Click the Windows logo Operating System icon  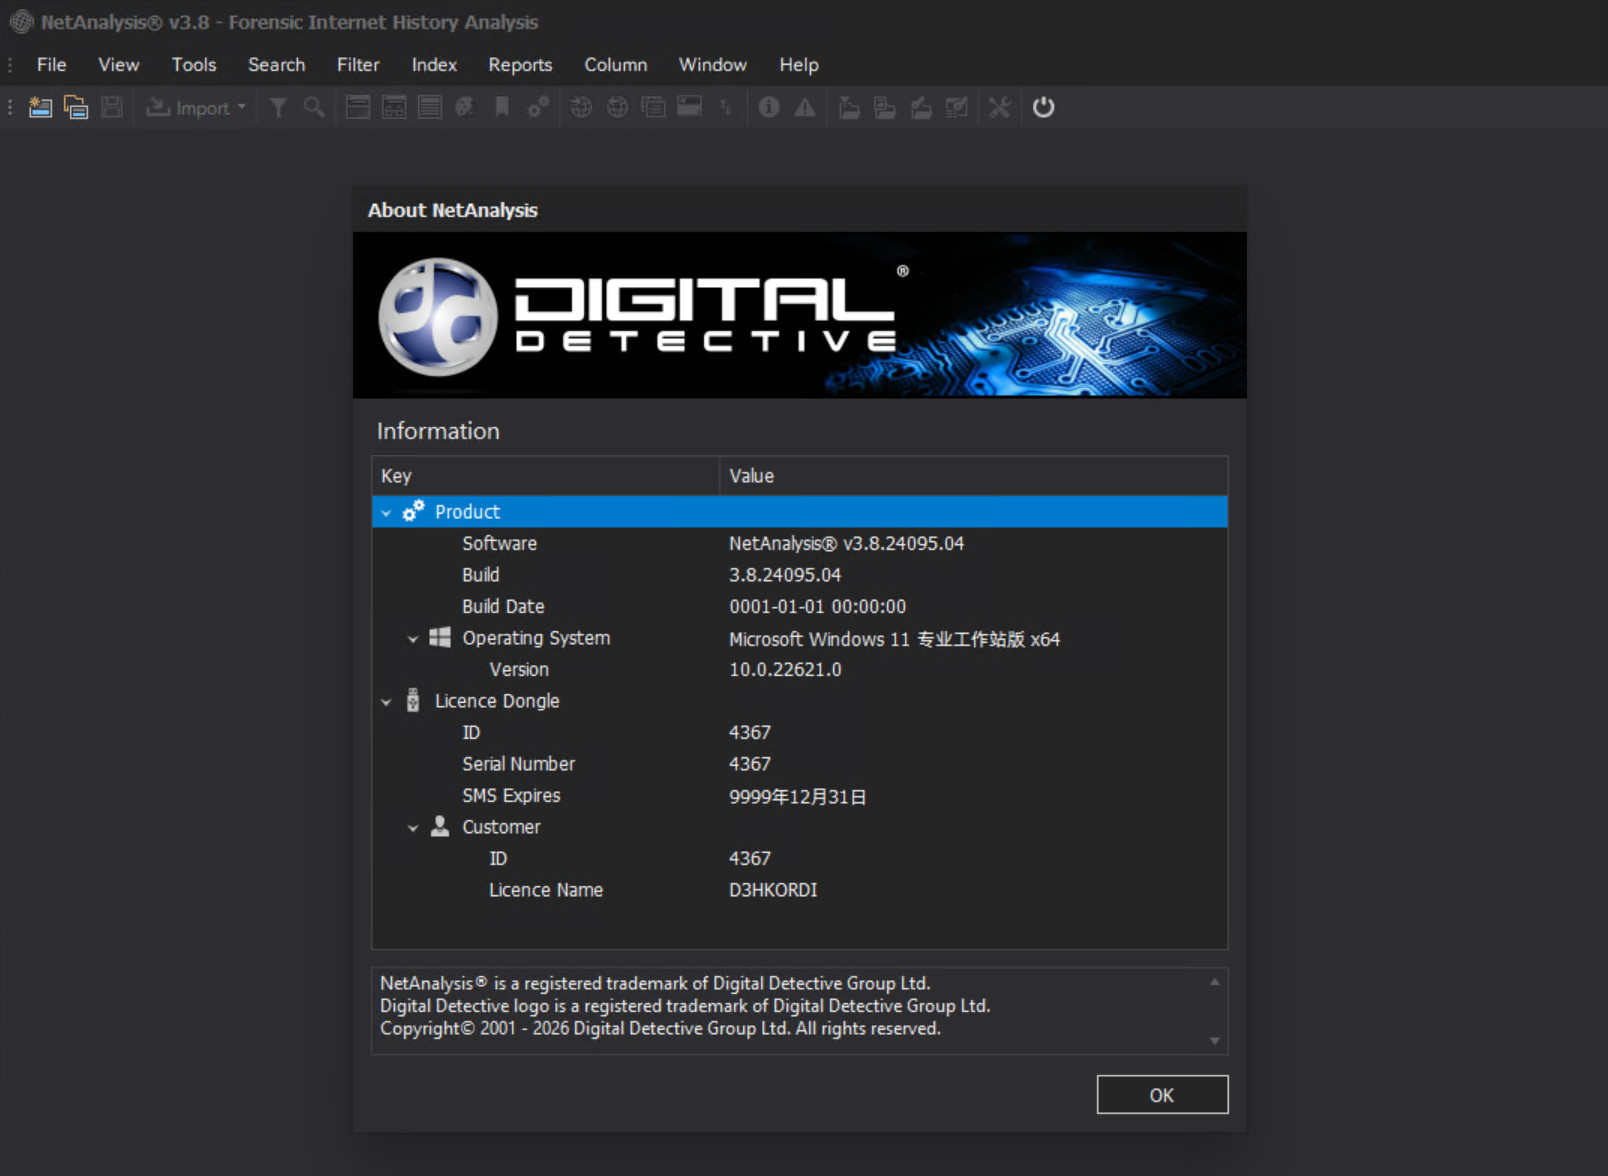pos(440,637)
